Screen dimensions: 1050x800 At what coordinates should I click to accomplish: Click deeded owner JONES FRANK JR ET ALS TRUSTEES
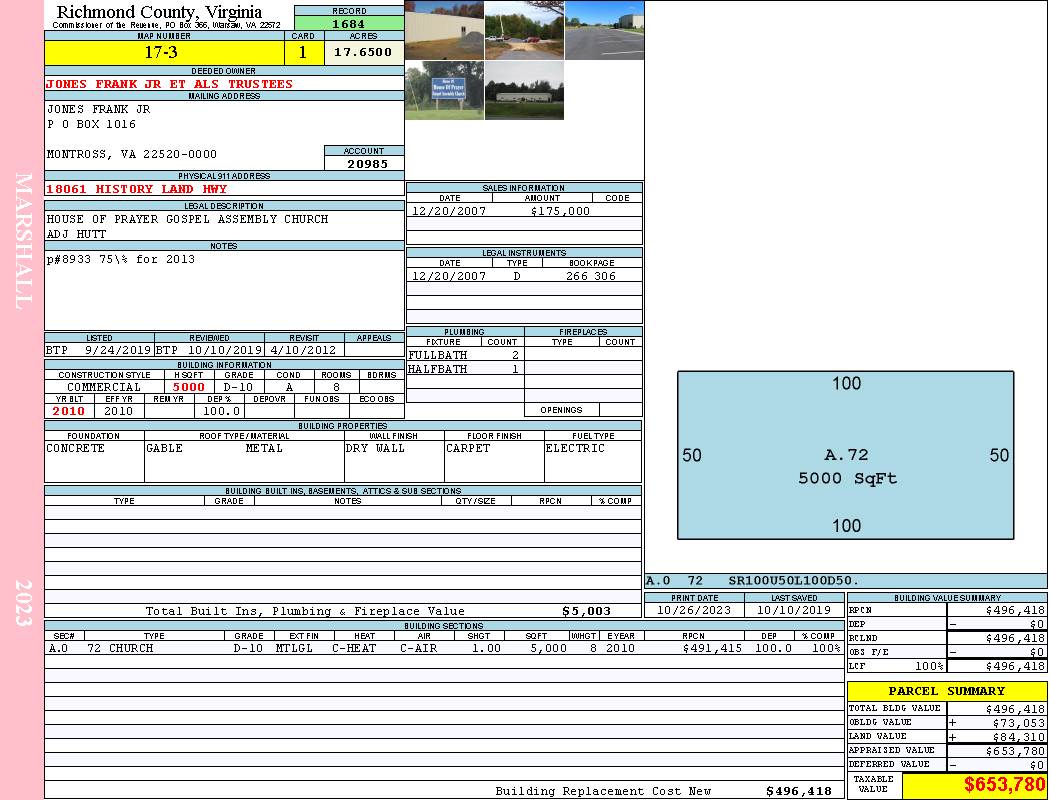[169, 84]
